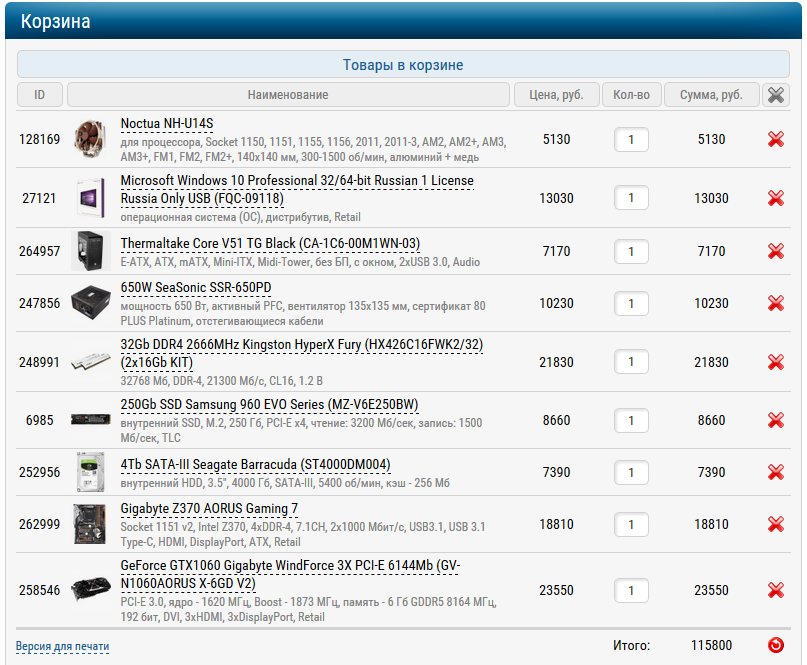Open Gigabyte Z370 AORUS Gaming 7 link

pos(209,509)
